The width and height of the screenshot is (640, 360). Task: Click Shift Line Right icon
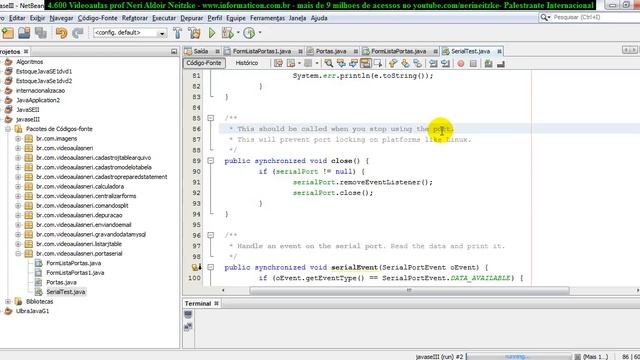pyautogui.click(x=446, y=63)
